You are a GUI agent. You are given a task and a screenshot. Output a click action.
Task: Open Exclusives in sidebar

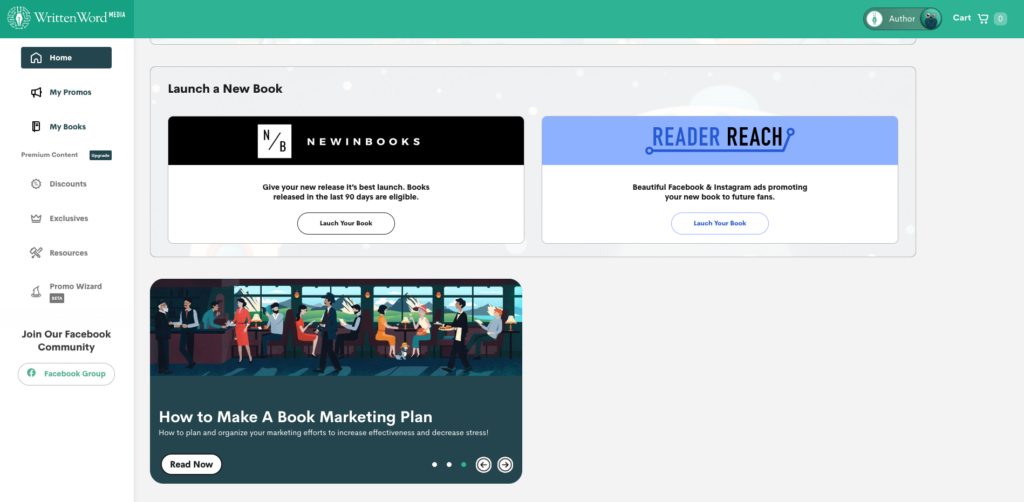[66, 219]
